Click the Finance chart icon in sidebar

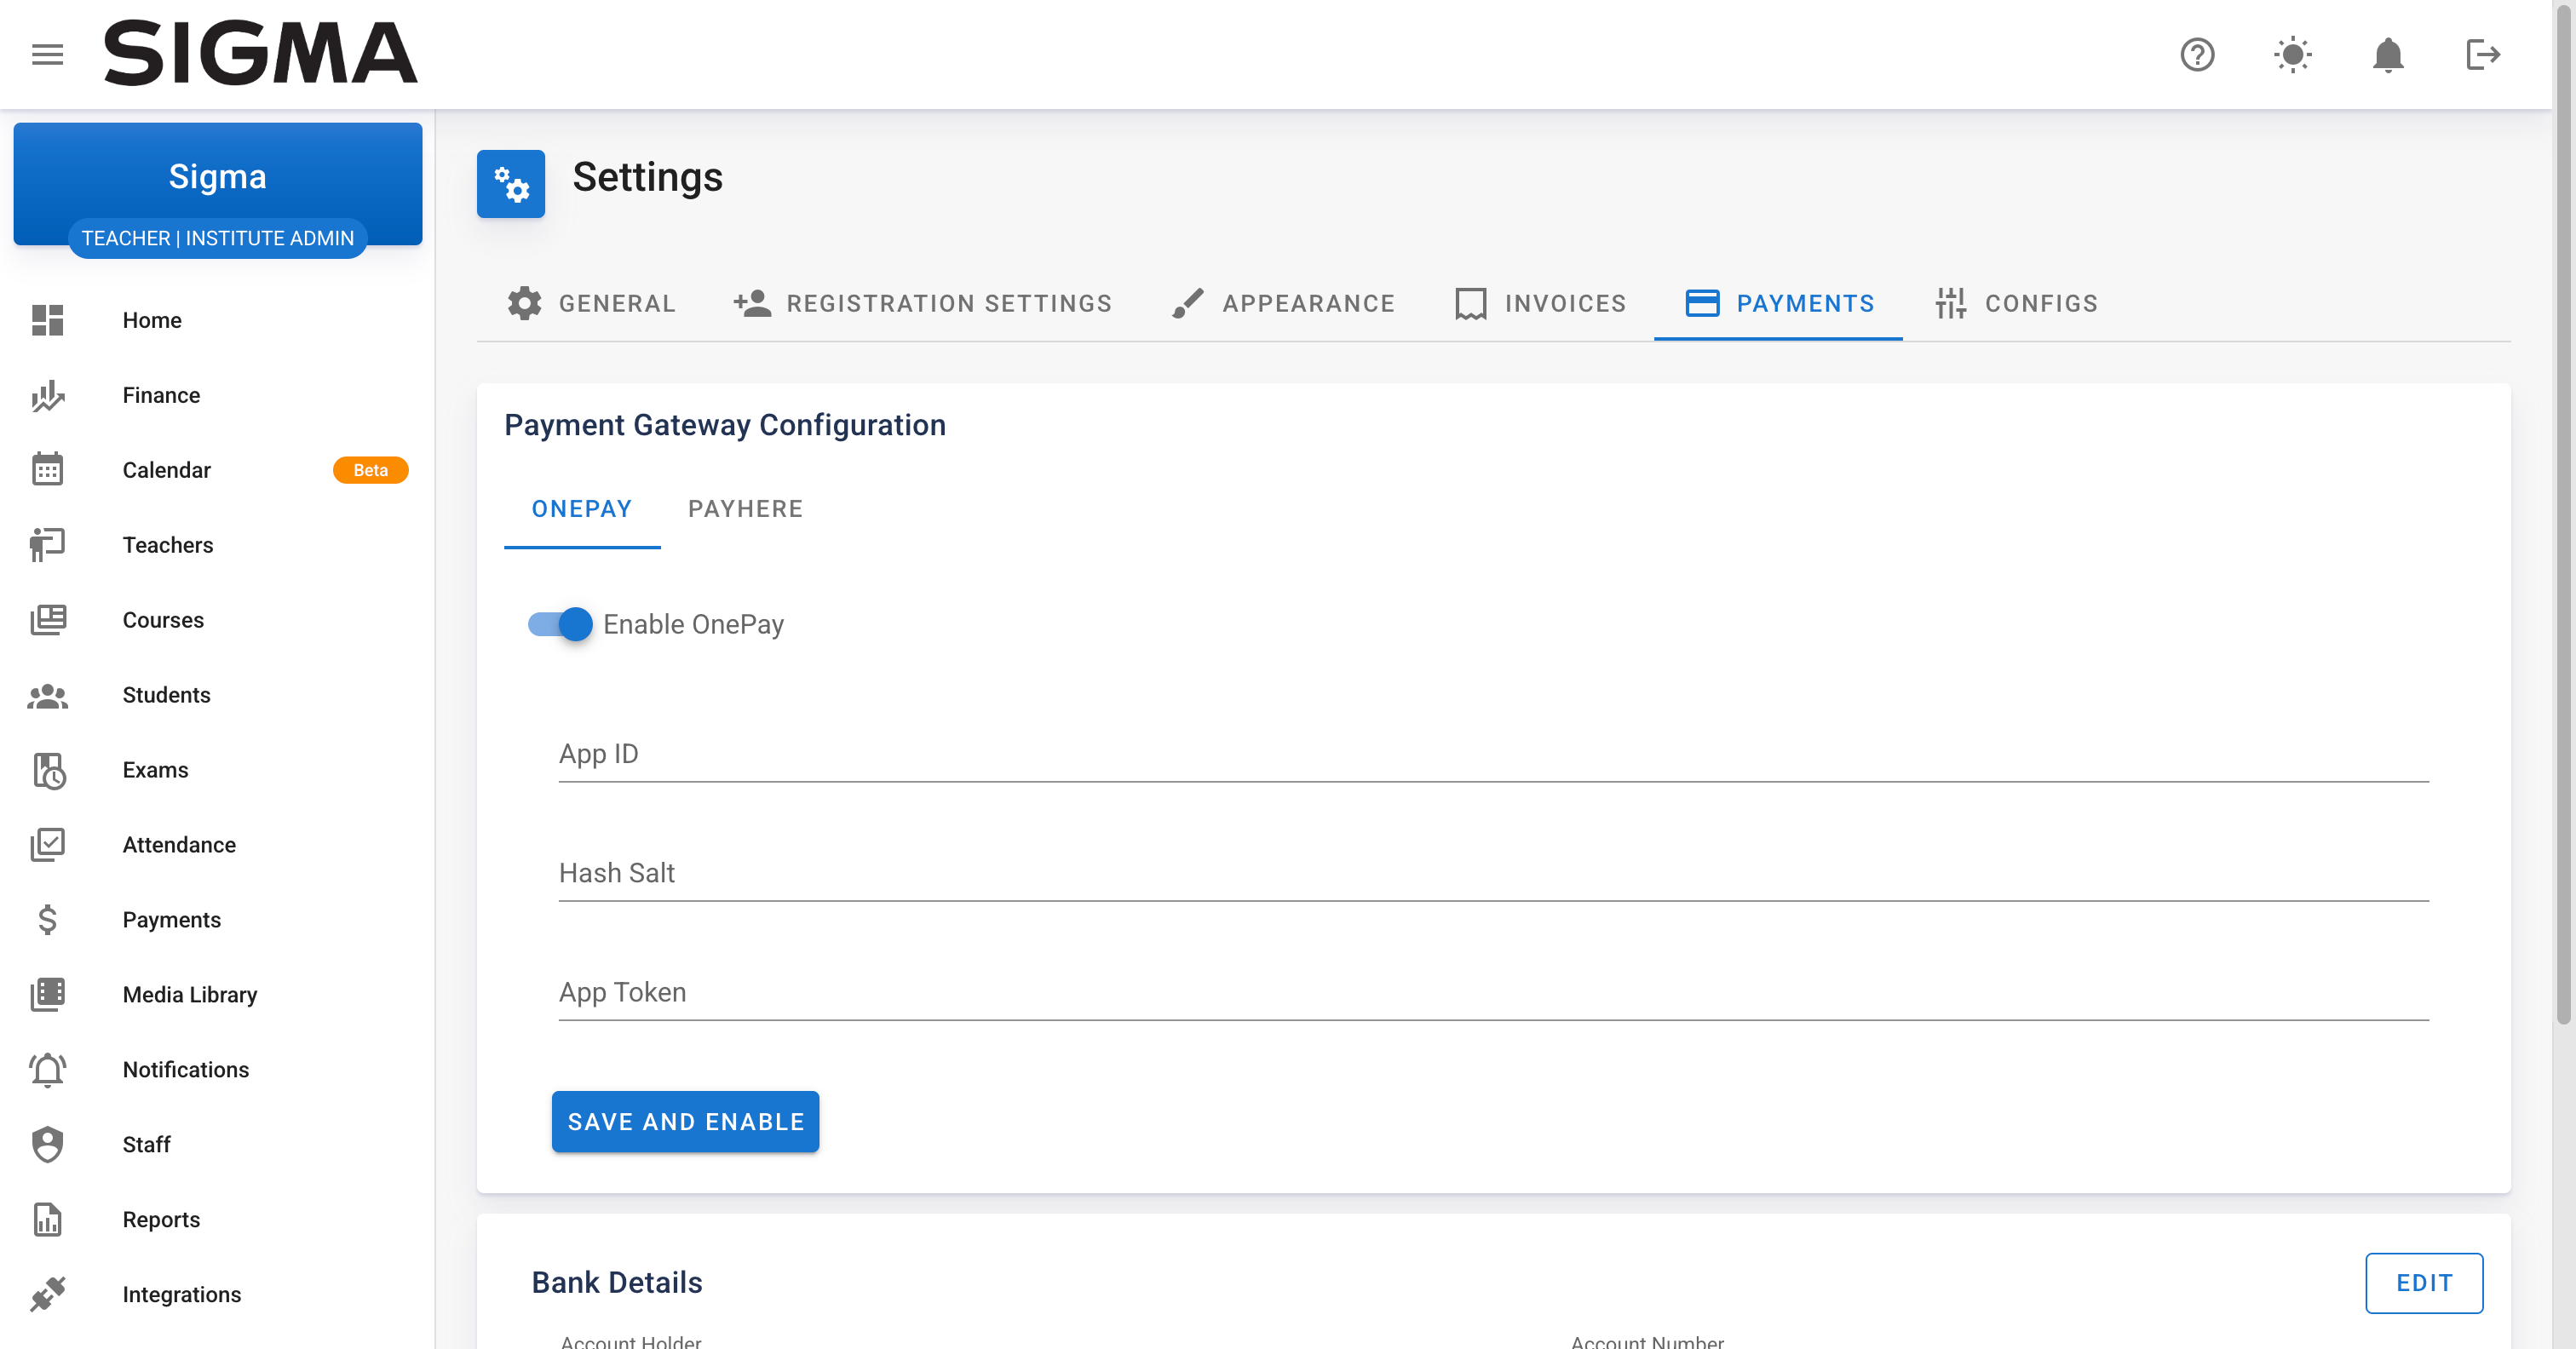coord(47,396)
